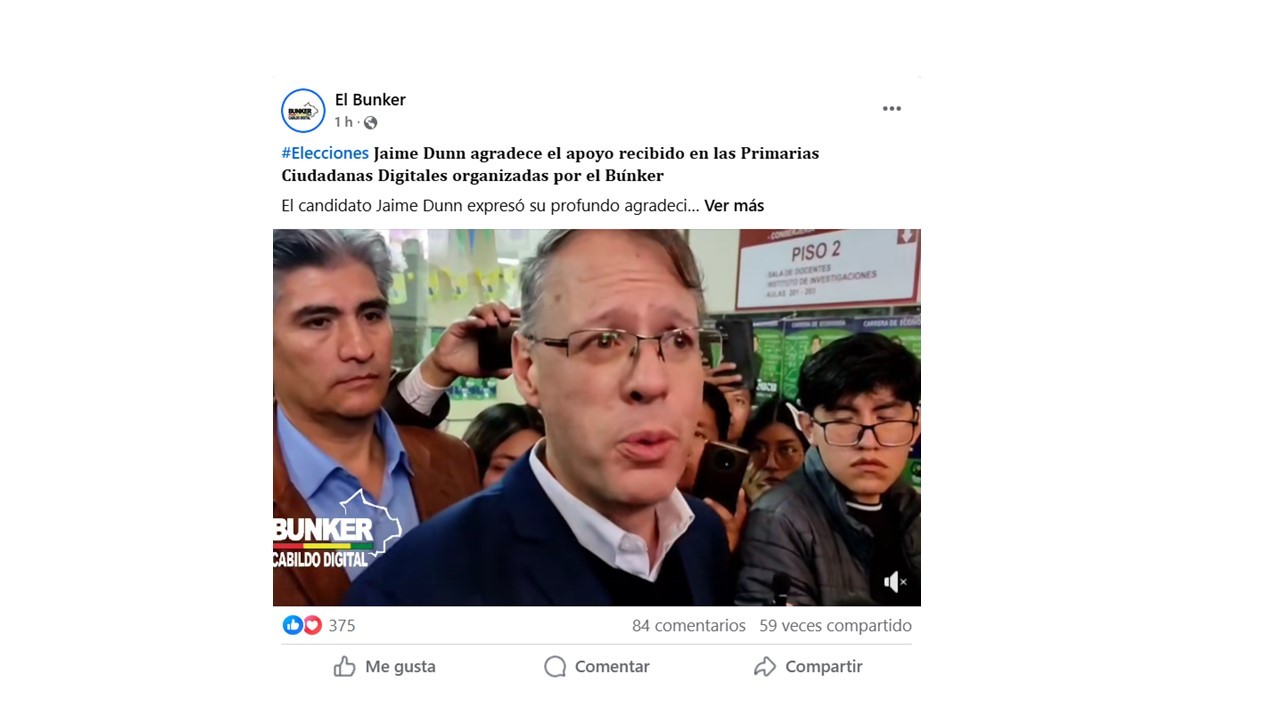Open the #Elecciones hashtag
This screenshot has width=1280, height=720.
tap(325, 153)
